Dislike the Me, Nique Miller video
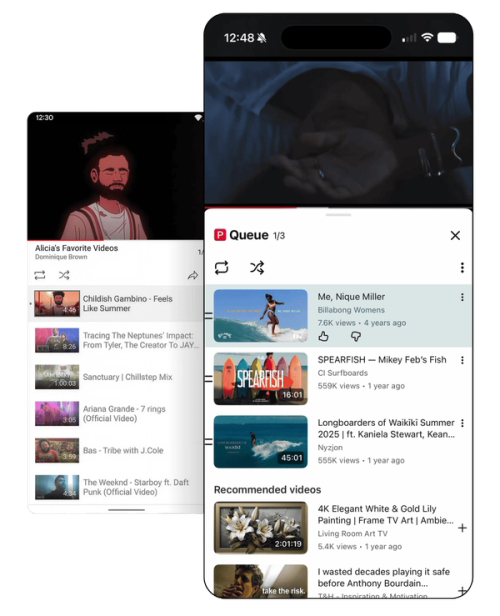Image resolution: width=500 pixels, height=616 pixels. tap(356, 336)
